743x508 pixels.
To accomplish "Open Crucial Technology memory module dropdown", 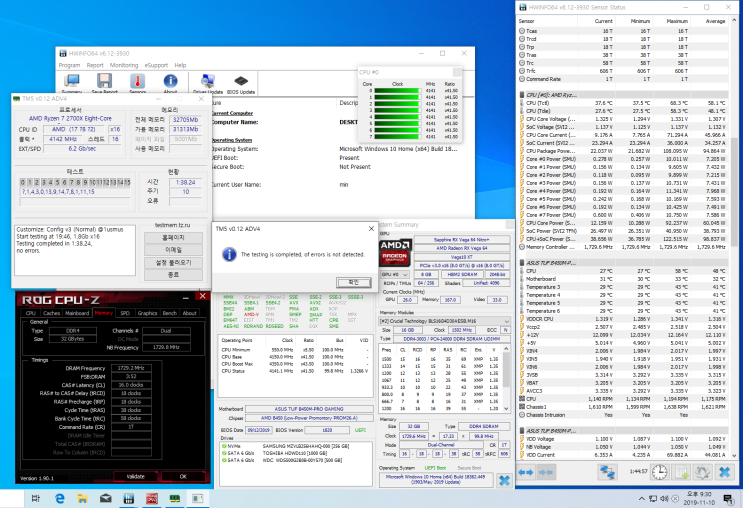I will point(444,321).
